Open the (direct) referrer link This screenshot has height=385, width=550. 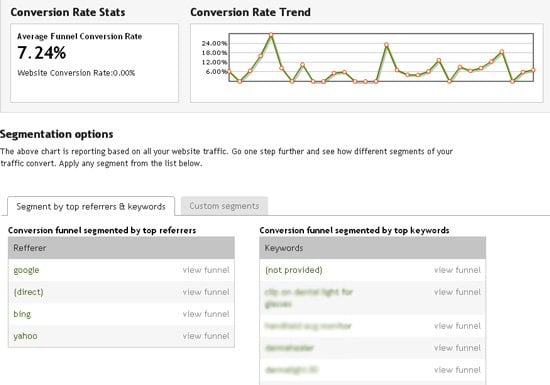(x=28, y=292)
